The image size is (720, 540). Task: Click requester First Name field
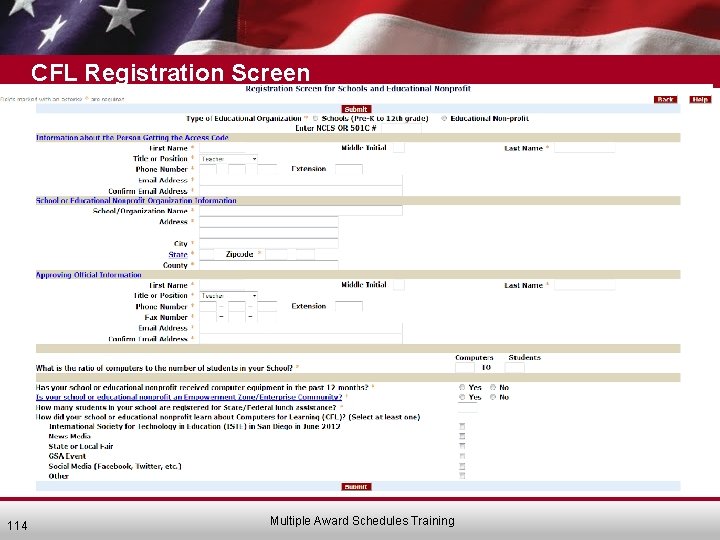tap(221, 148)
